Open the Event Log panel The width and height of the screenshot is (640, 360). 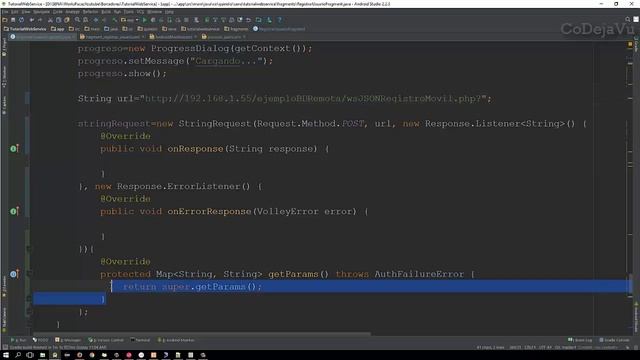click(580, 340)
